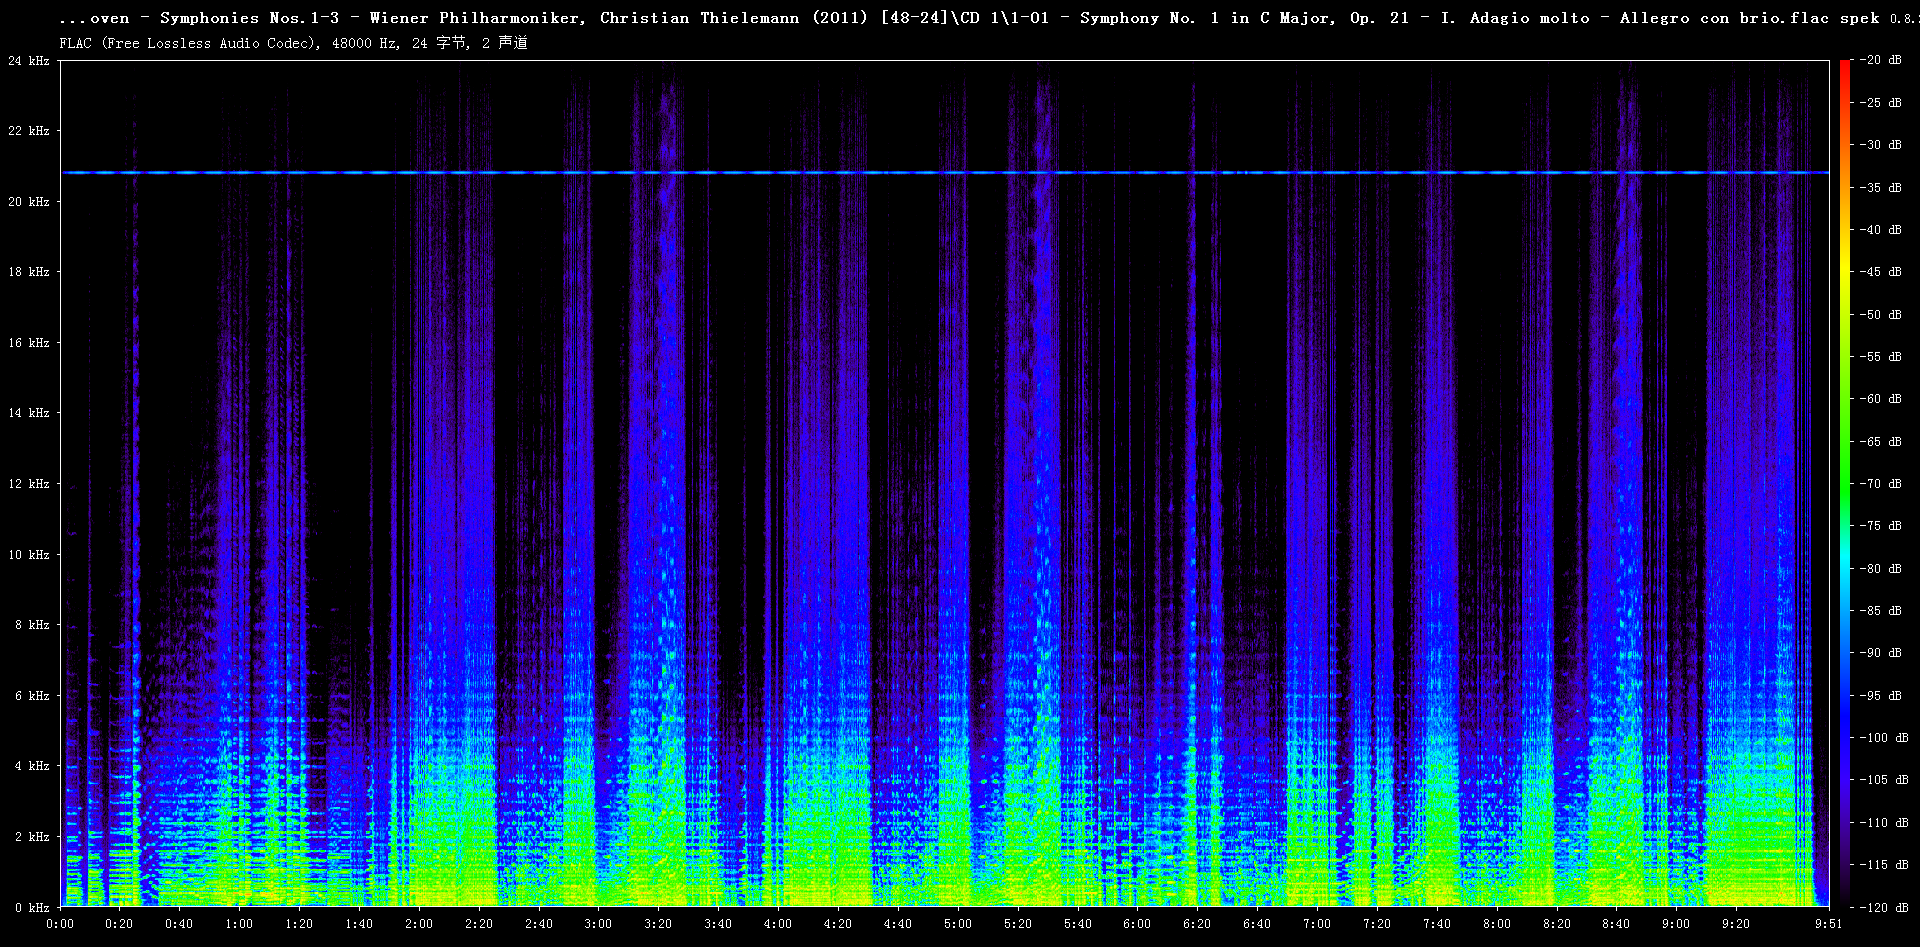This screenshot has height=947, width=1920.
Task: Click the FLAC codec info text line
Action: click(x=293, y=43)
